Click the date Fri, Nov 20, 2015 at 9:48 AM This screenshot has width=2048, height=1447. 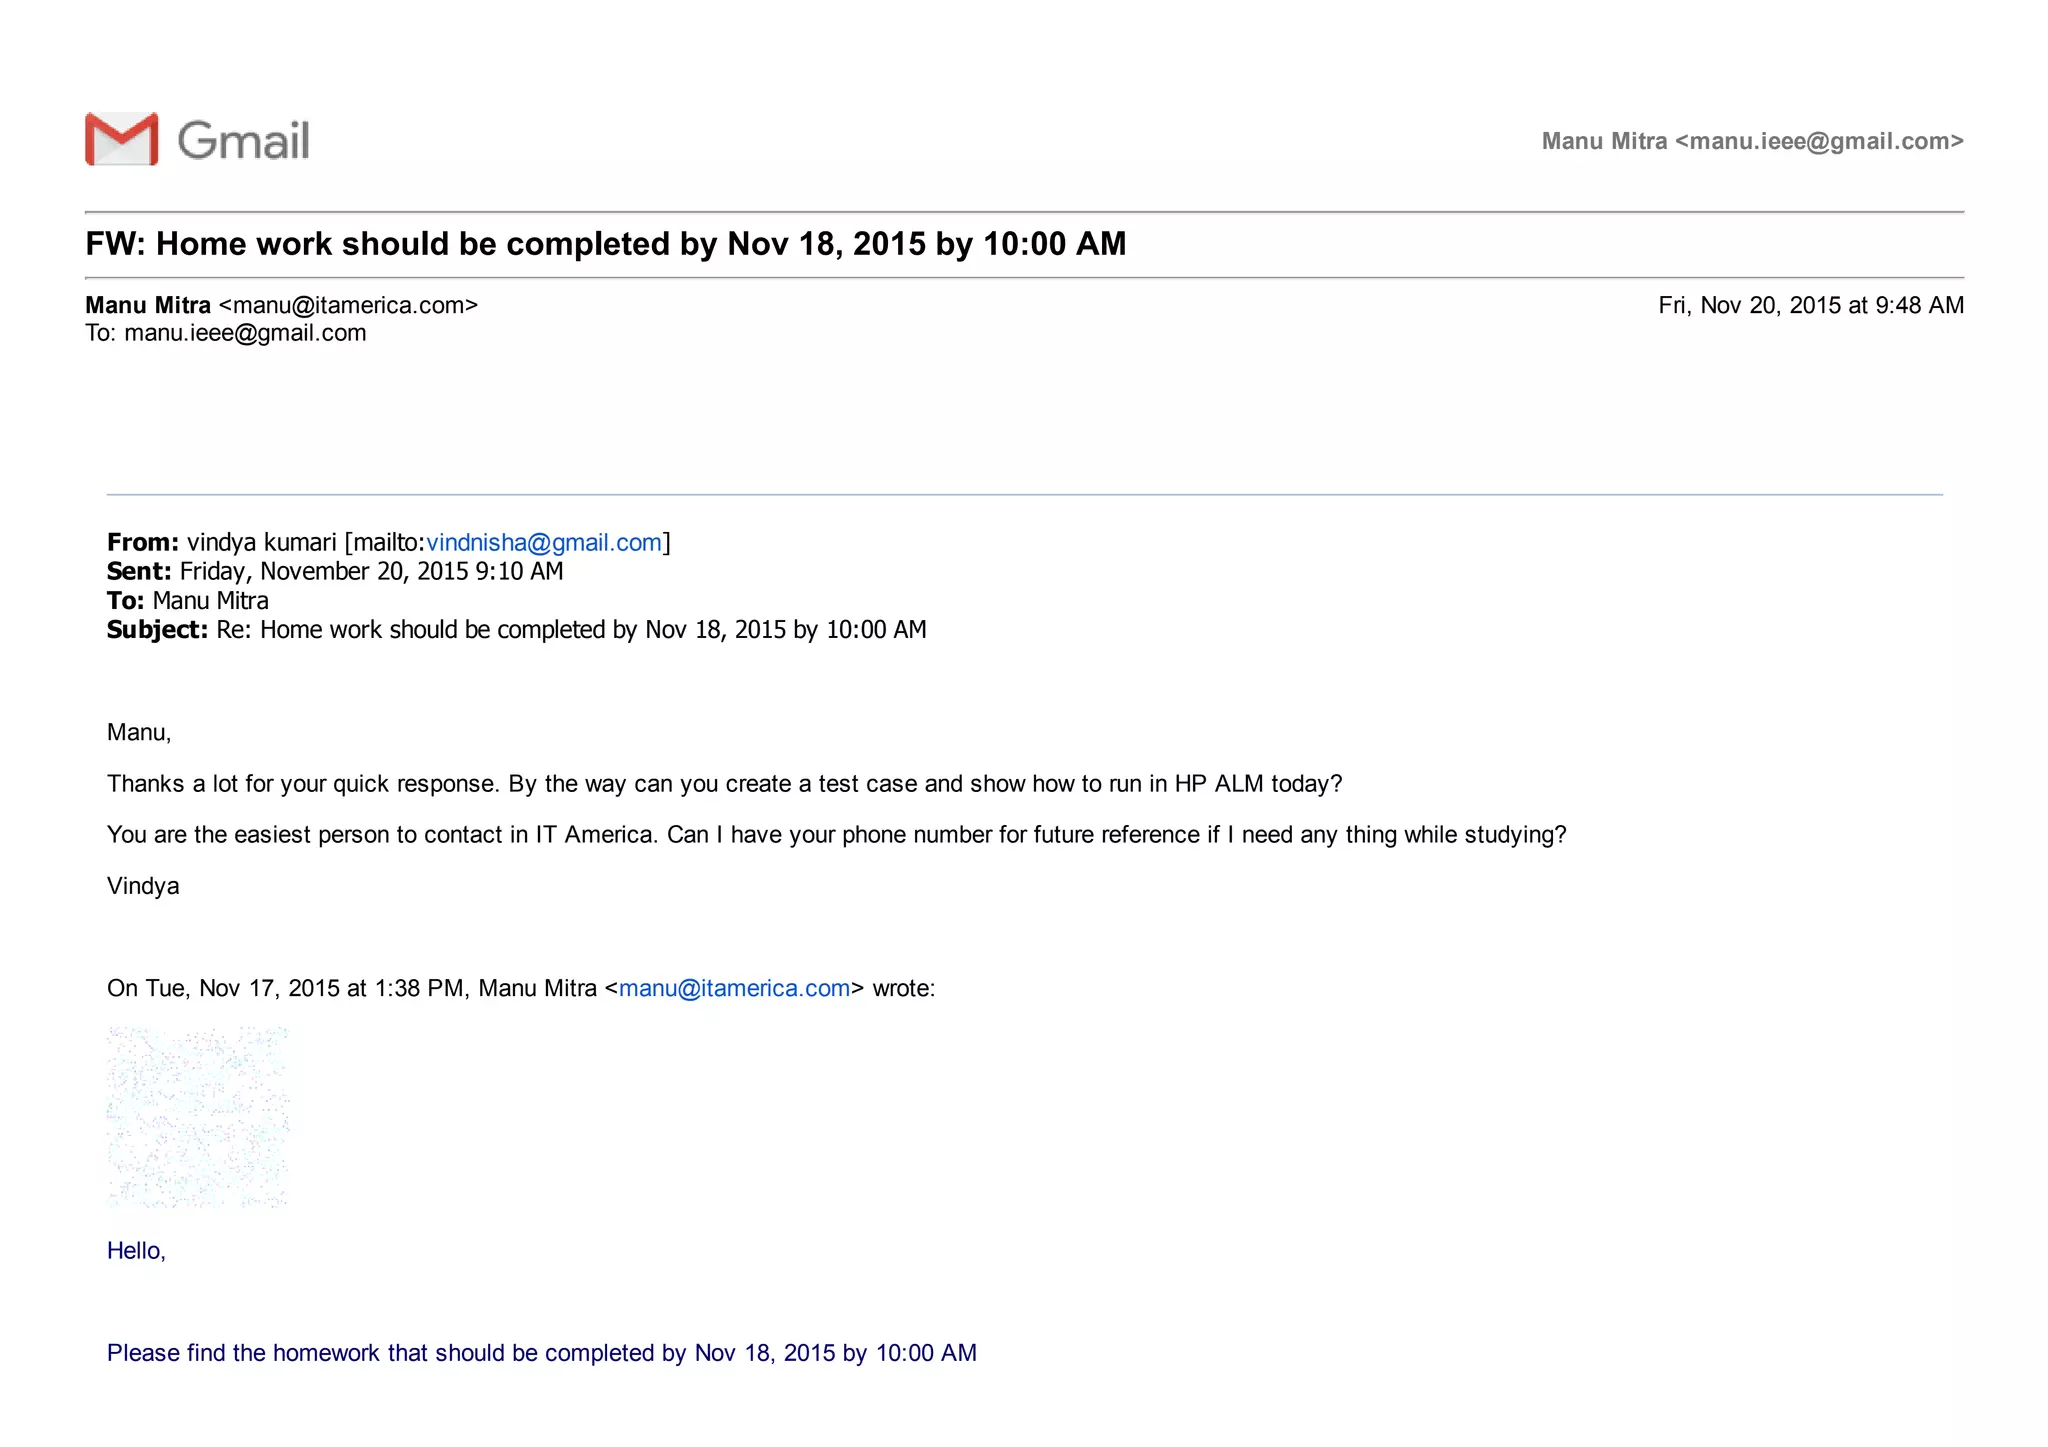pos(1810,305)
